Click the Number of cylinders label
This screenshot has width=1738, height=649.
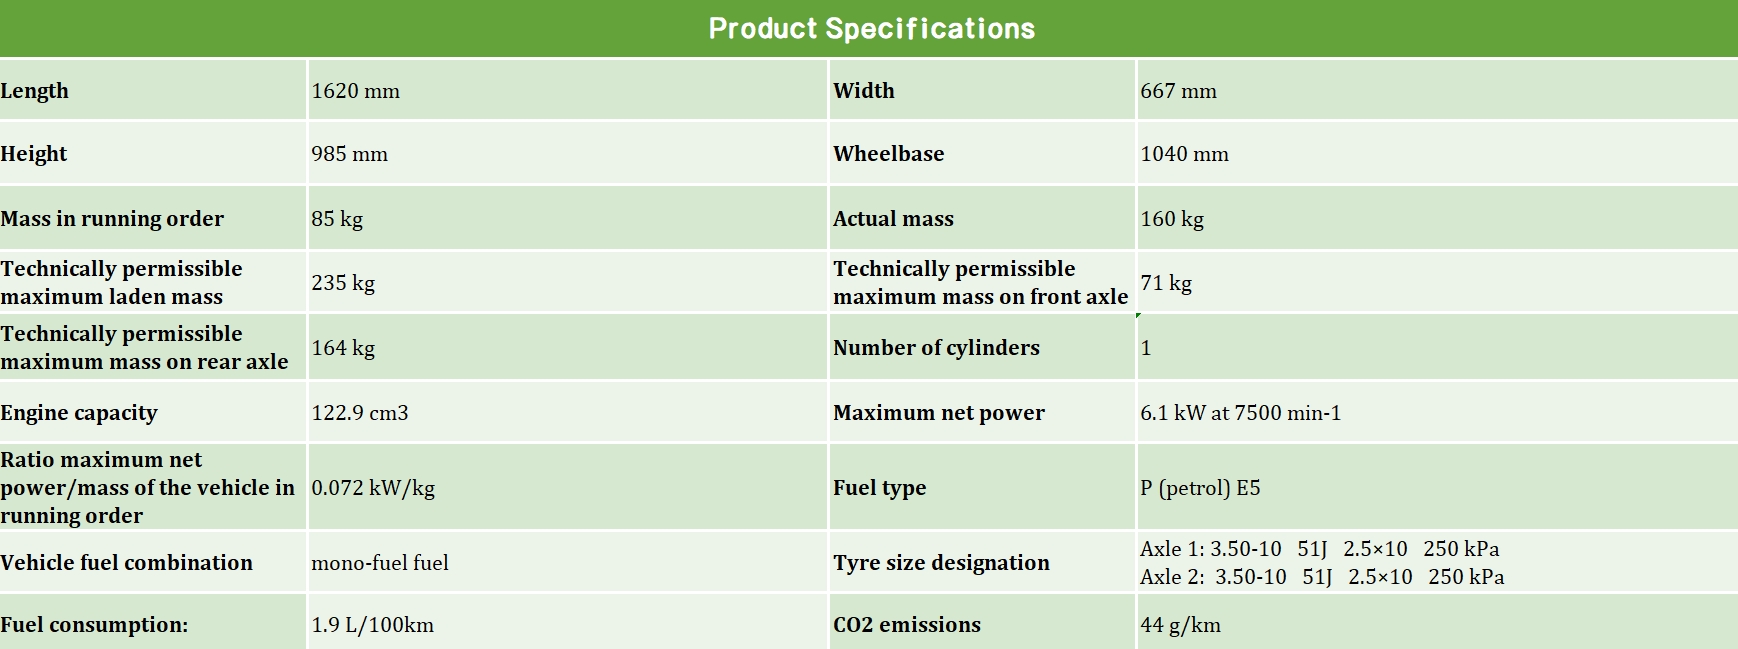pyautogui.click(x=936, y=348)
